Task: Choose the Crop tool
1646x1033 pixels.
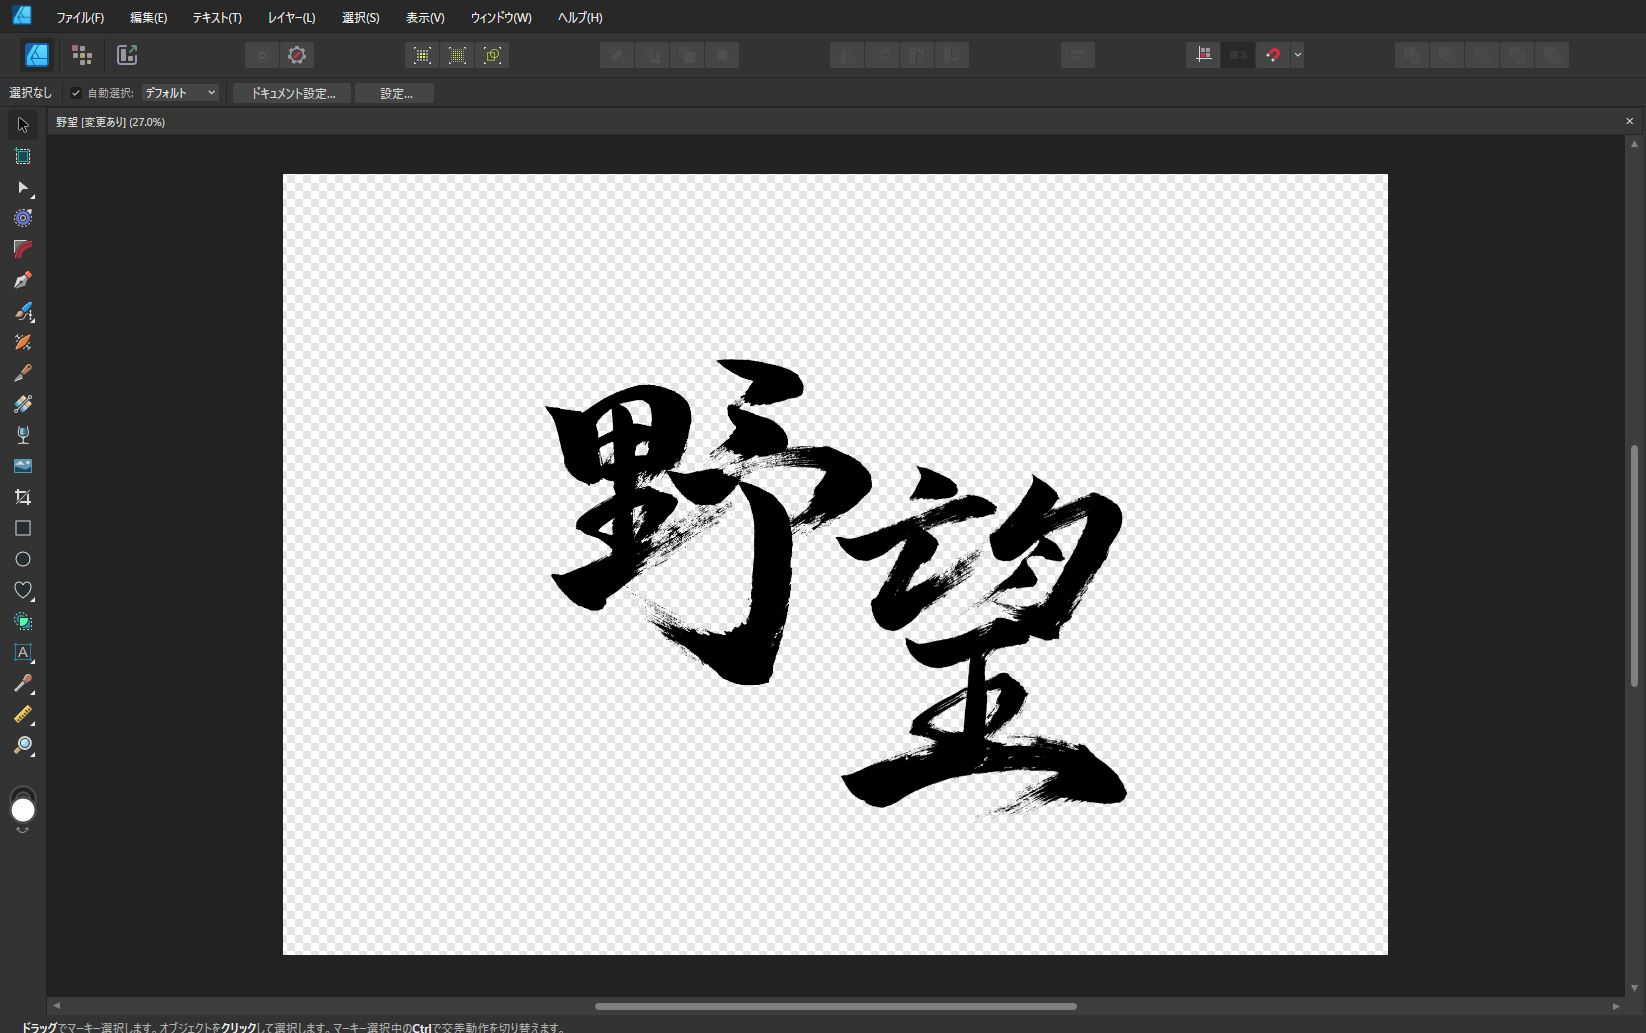Action: 23,497
